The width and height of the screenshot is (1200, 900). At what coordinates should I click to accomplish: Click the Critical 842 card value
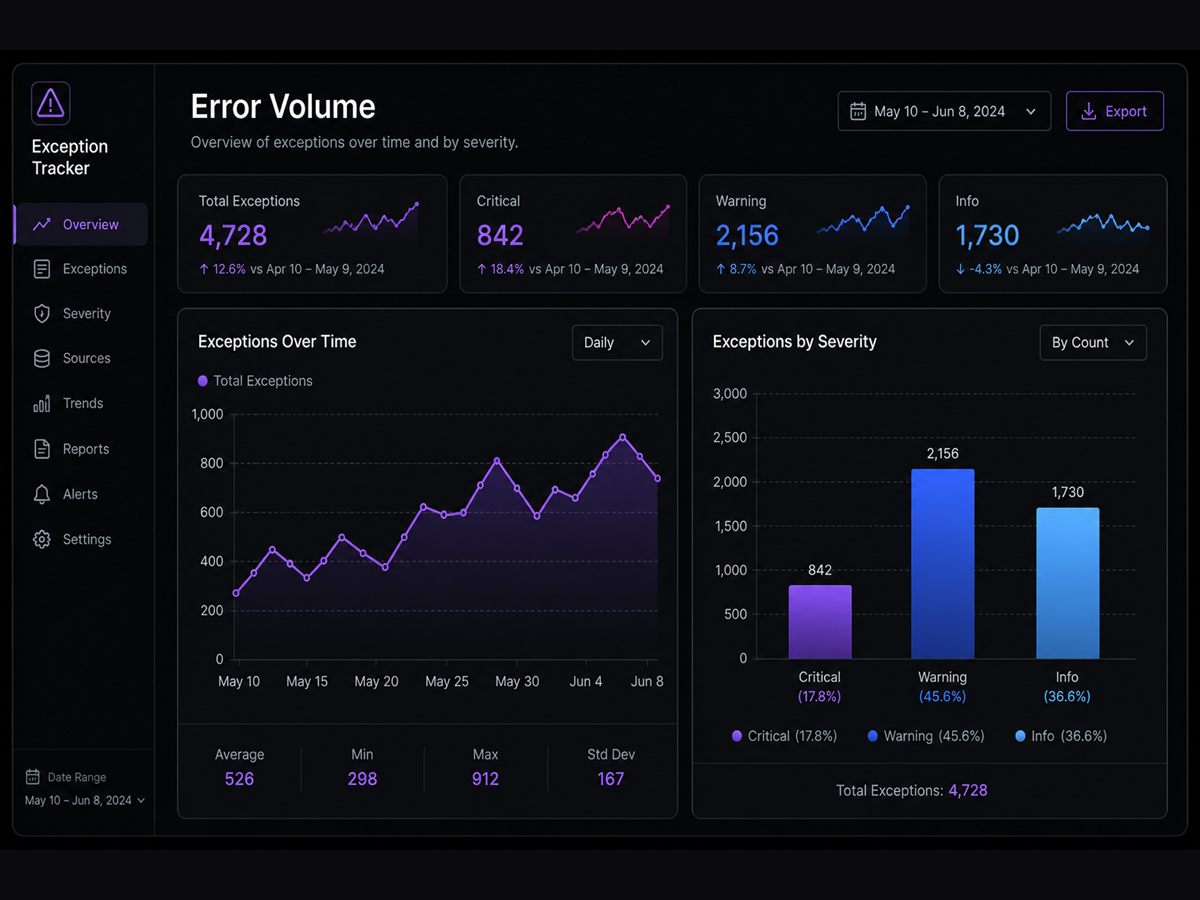click(x=500, y=235)
